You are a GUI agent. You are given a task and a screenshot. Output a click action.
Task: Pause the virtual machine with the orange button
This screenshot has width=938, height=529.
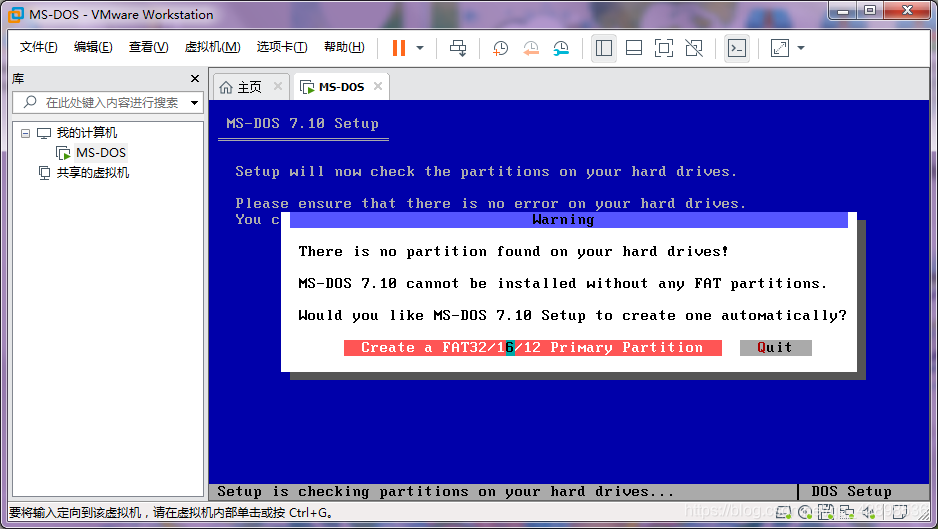(399, 48)
